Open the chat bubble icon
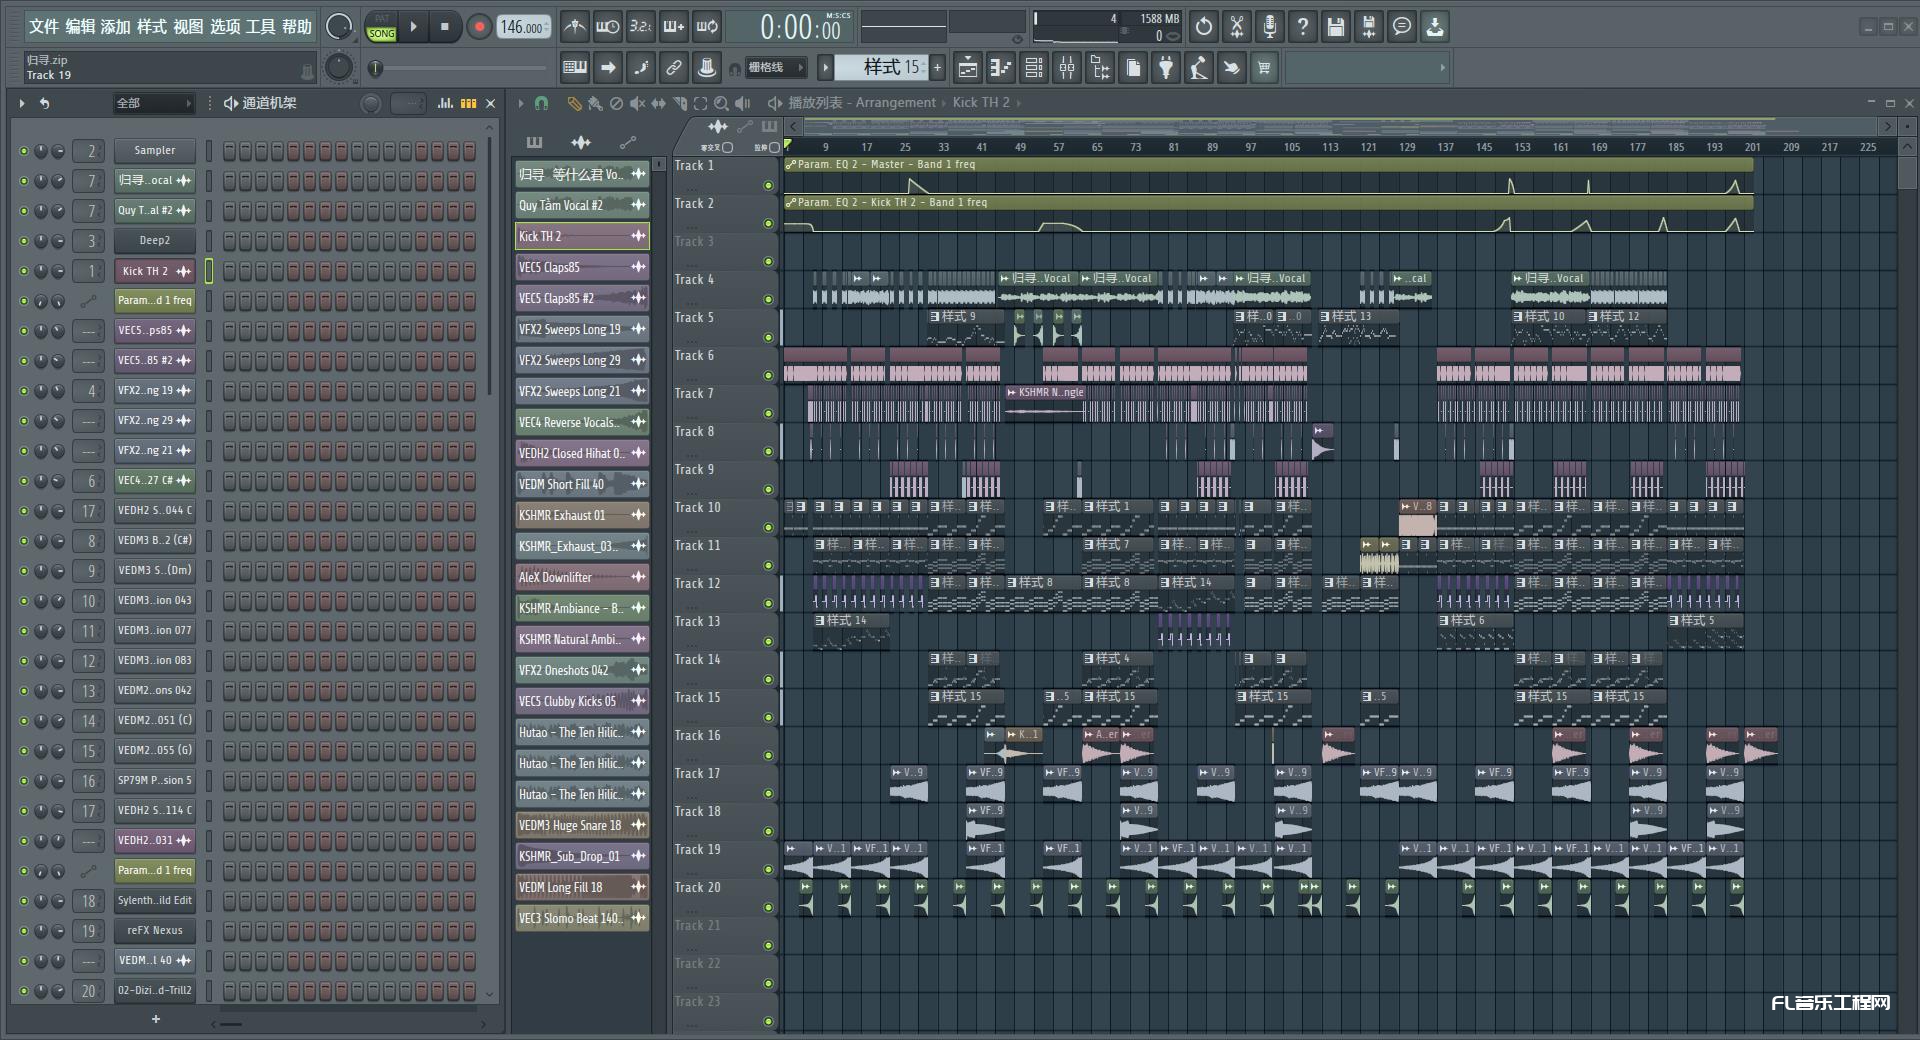 click(1402, 27)
